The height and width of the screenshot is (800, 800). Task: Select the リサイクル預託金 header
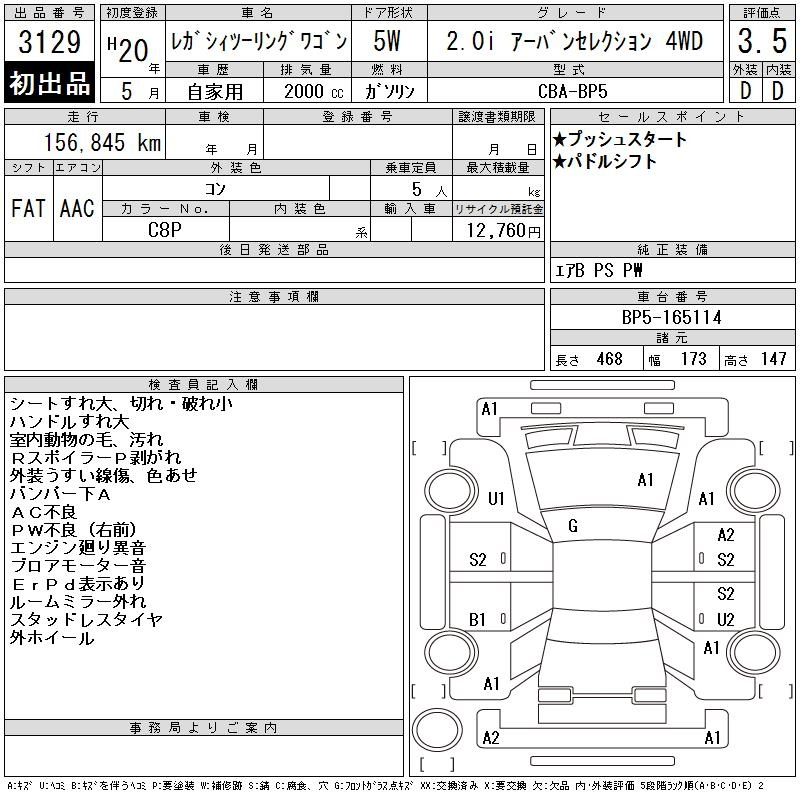click(x=498, y=209)
